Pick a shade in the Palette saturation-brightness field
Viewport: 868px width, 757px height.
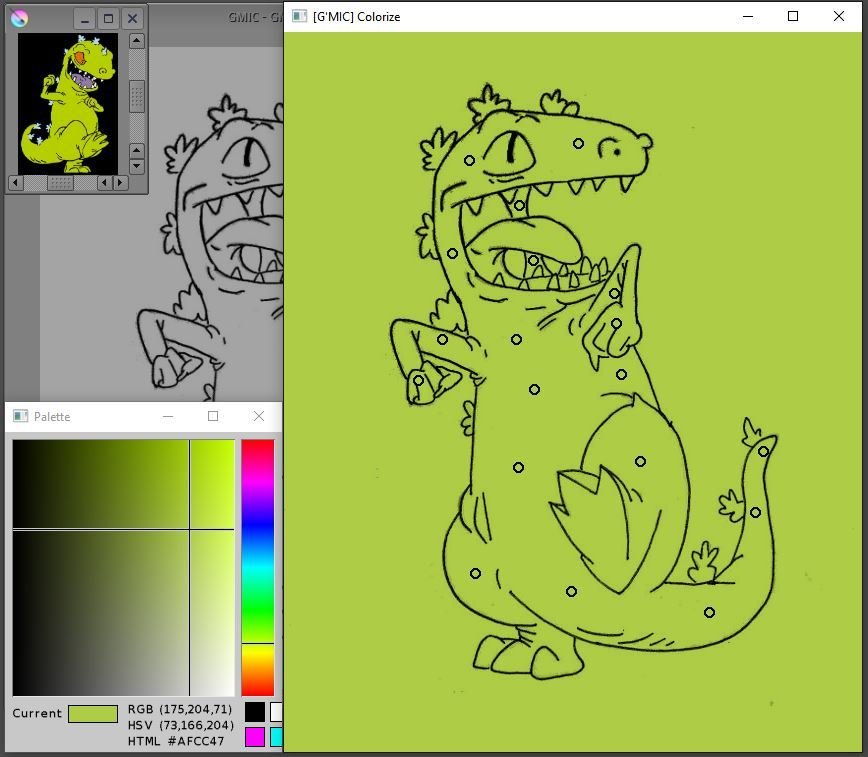coord(123,568)
